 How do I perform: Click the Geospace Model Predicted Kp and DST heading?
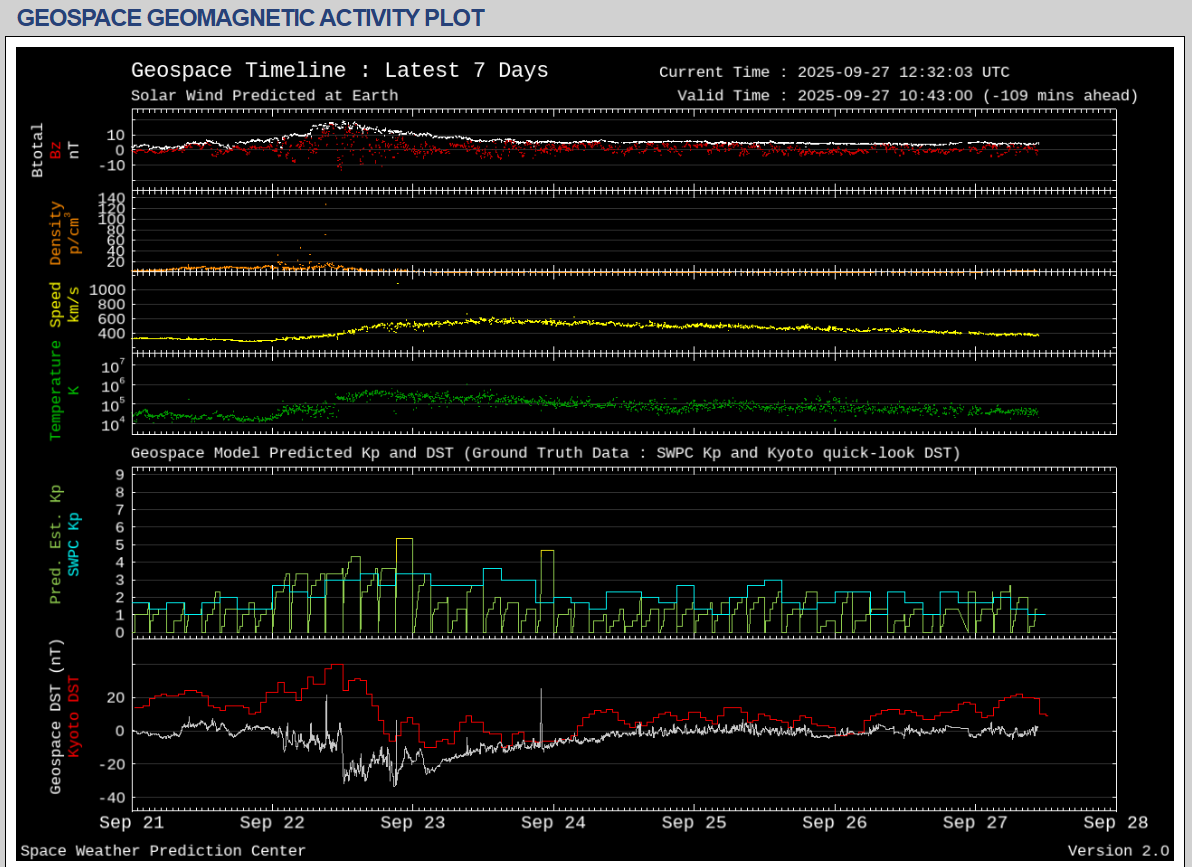click(x=545, y=453)
